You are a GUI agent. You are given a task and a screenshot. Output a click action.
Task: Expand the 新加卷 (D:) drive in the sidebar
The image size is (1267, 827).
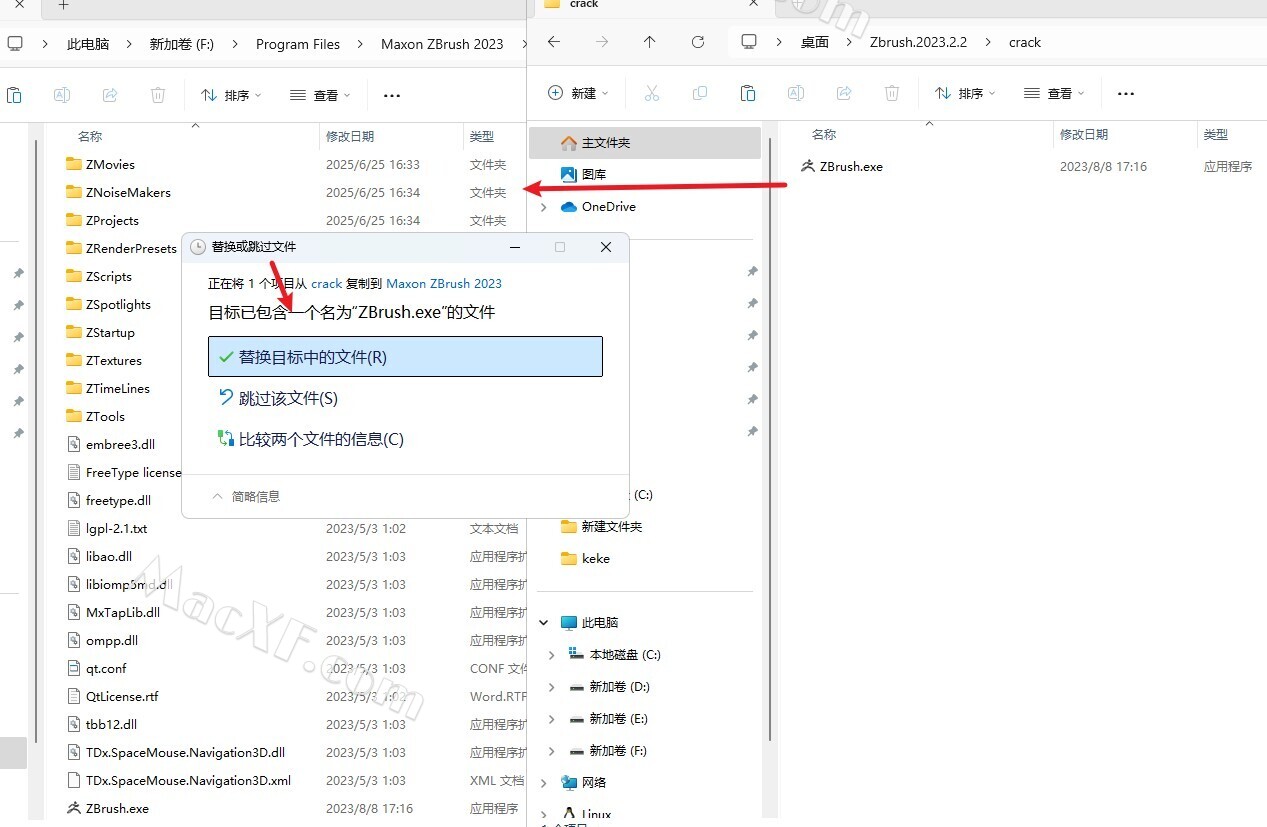(552, 687)
